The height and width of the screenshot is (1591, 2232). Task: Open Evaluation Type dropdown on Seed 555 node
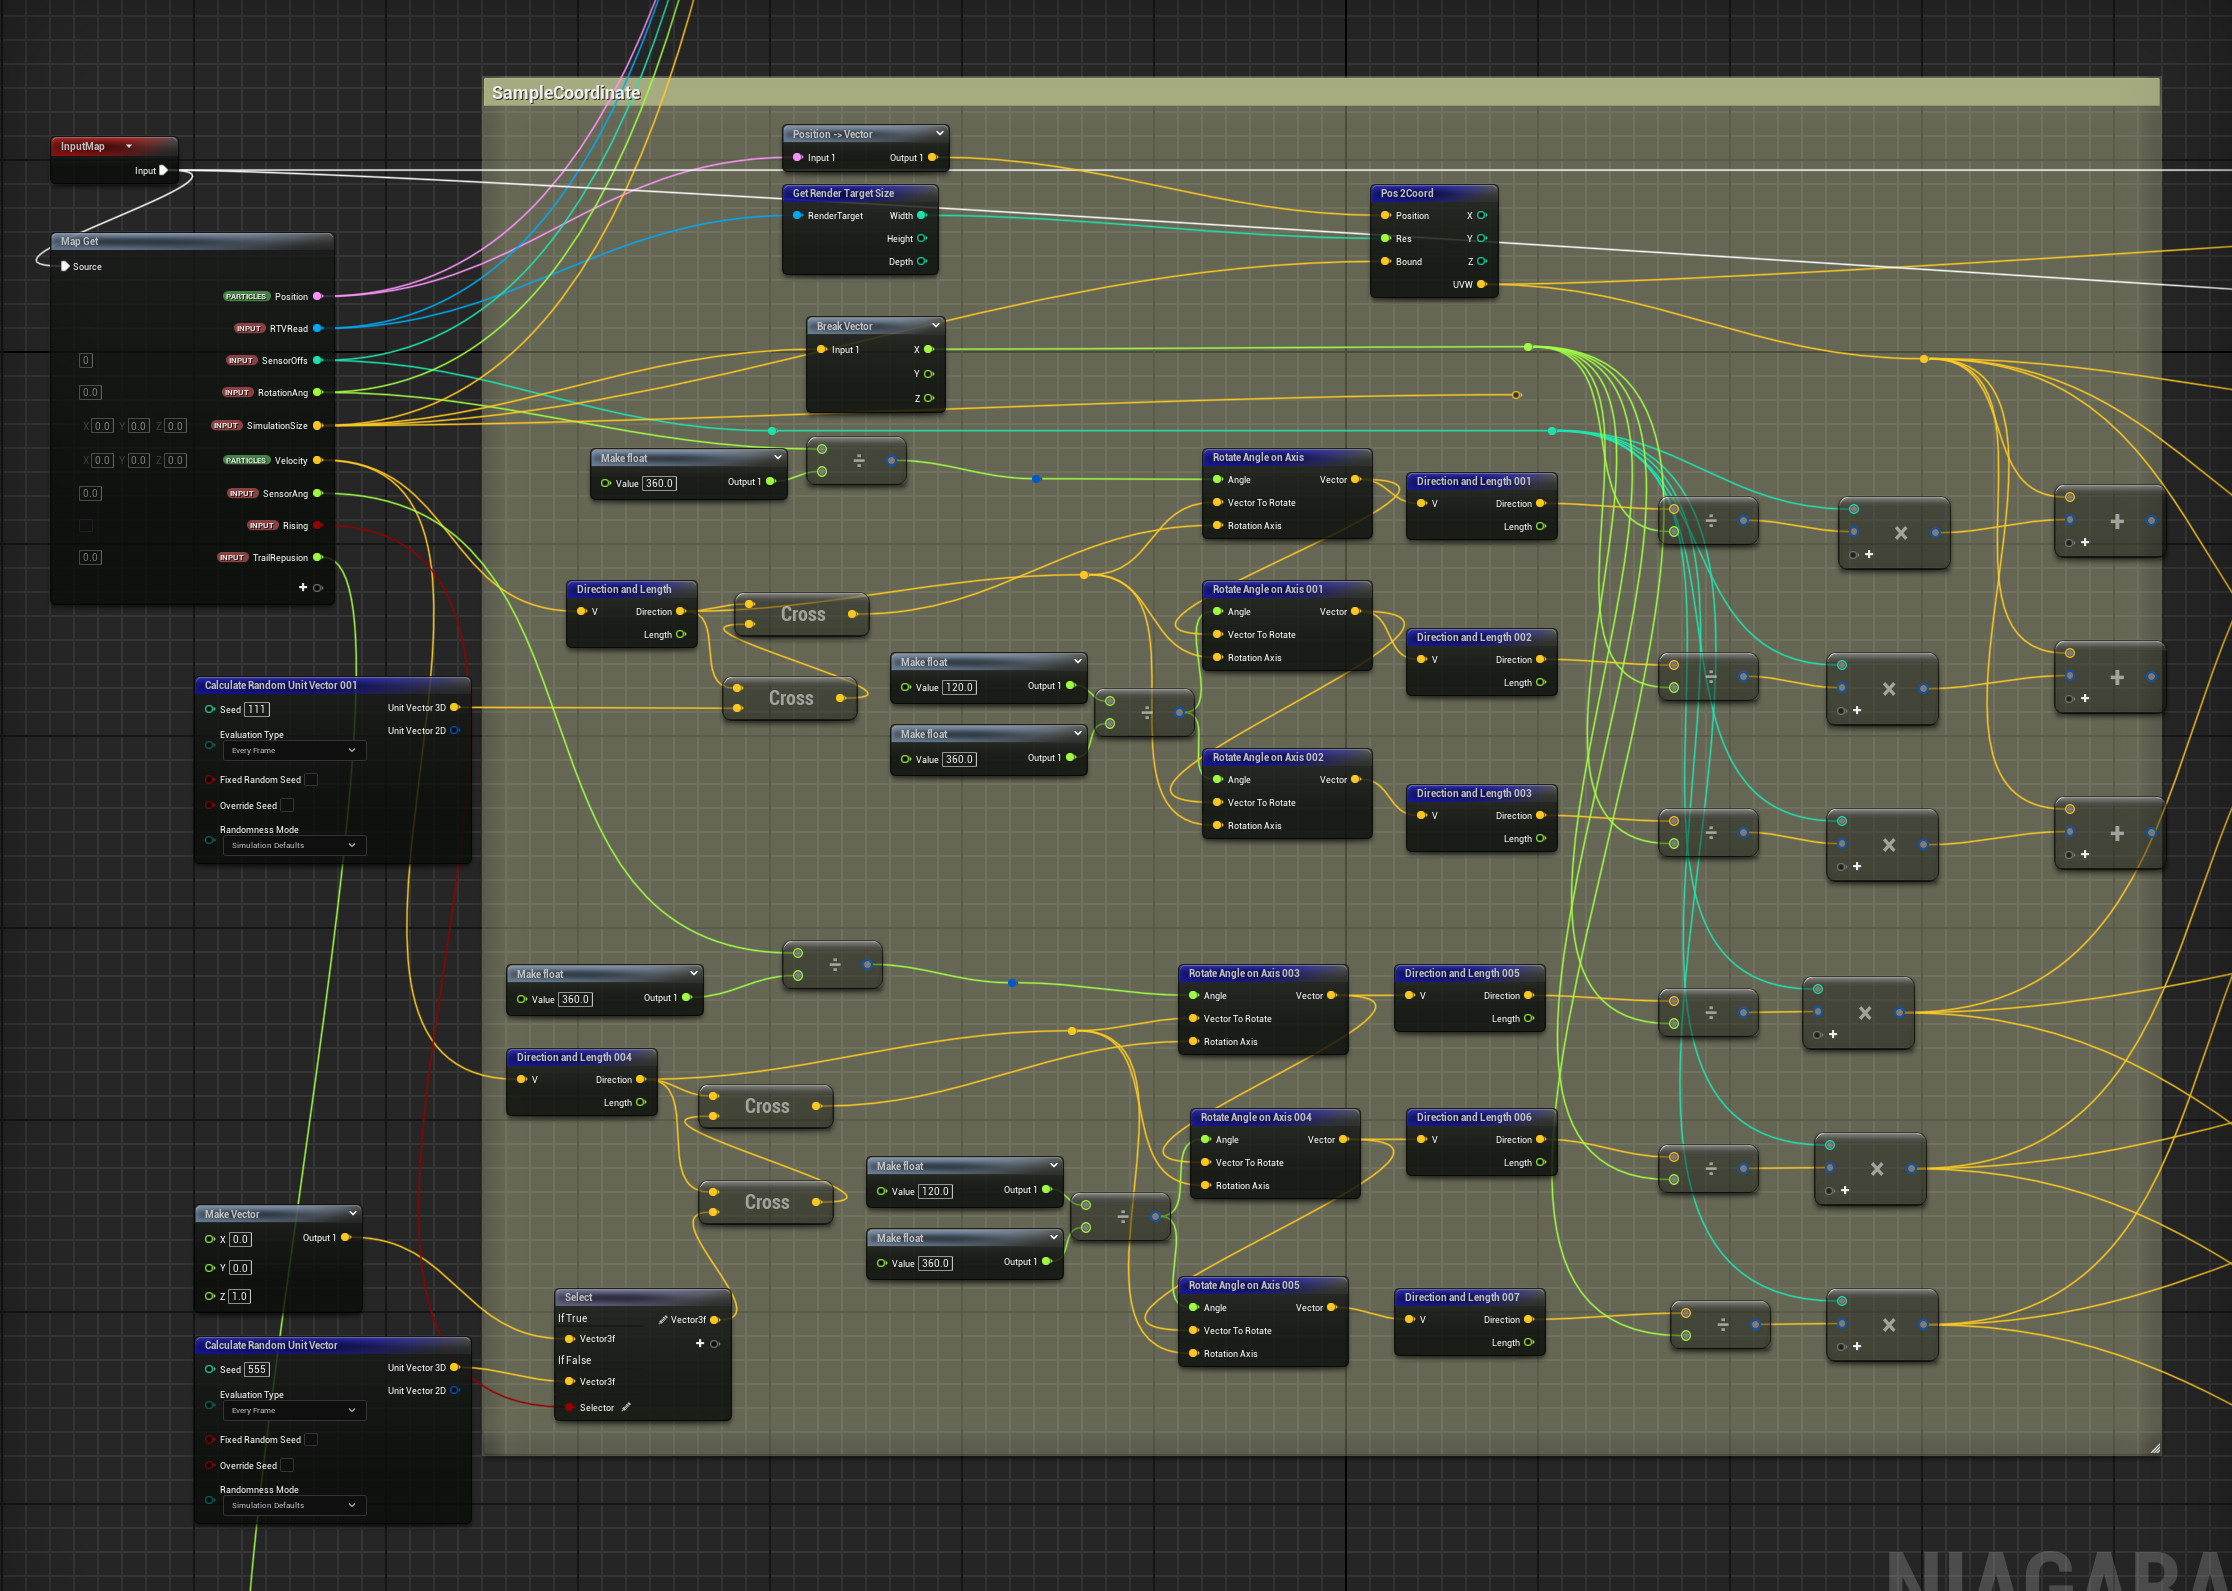[293, 1411]
